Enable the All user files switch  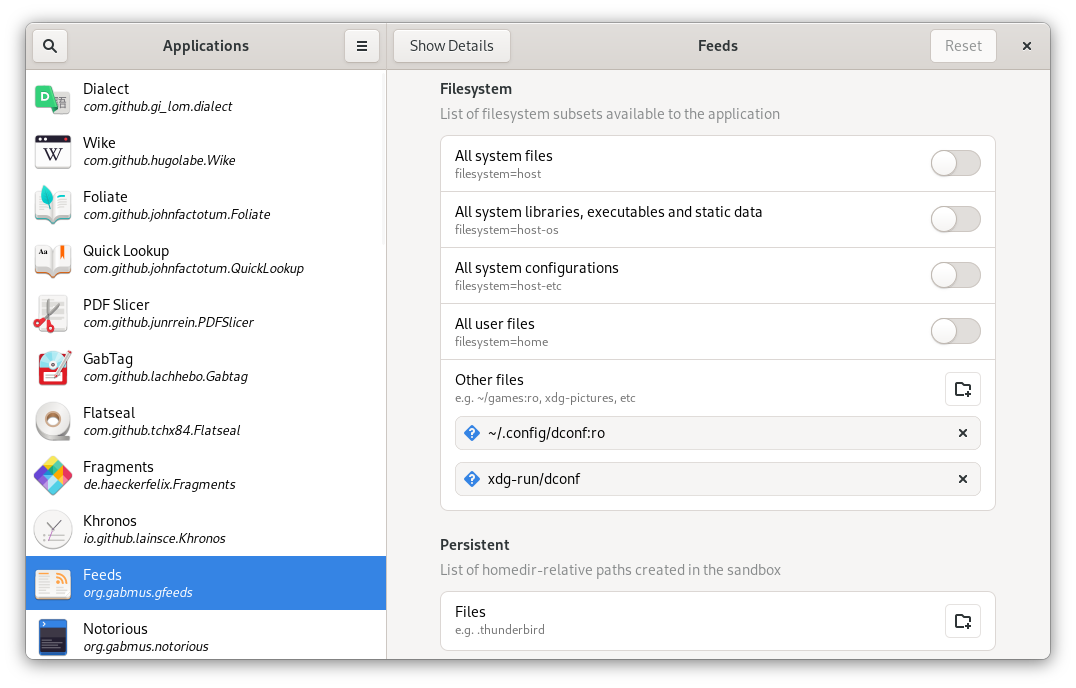click(955, 331)
